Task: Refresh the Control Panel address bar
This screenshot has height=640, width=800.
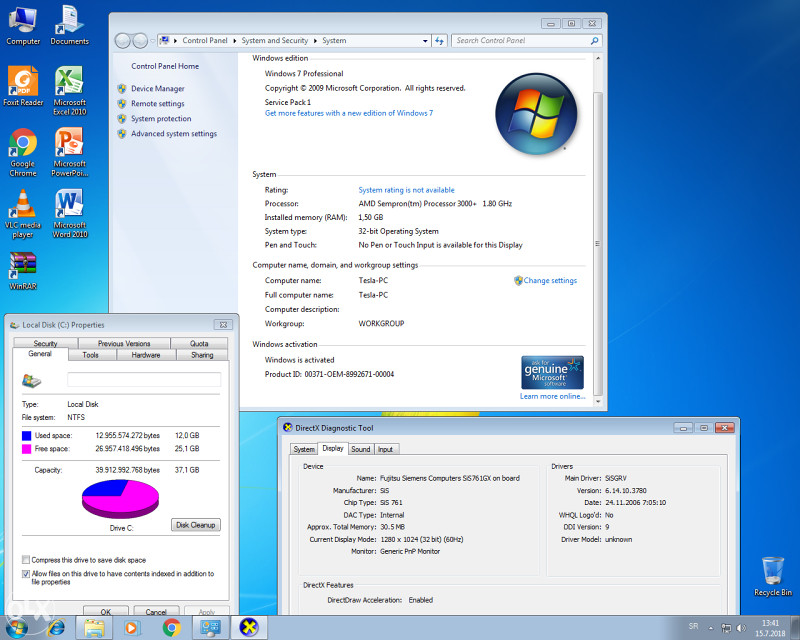Action: [439, 41]
